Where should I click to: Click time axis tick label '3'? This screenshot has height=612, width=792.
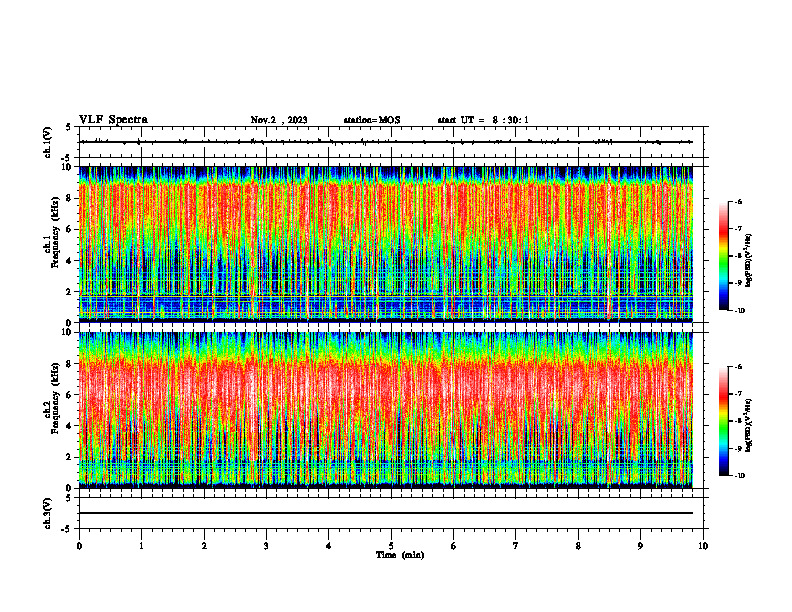pyautogui.click(x=266, y=546)
